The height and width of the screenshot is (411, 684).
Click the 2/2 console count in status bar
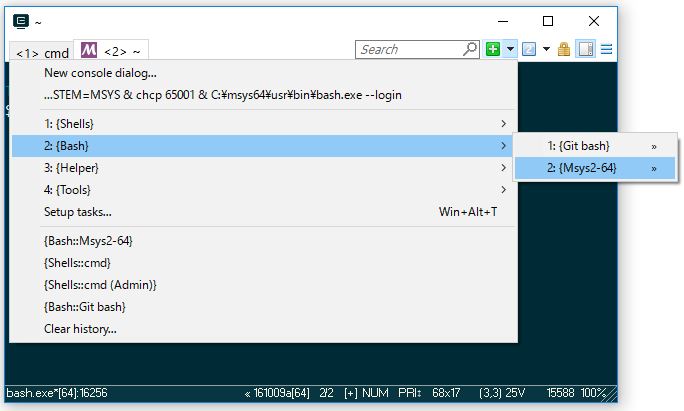(x=326, y=393)
